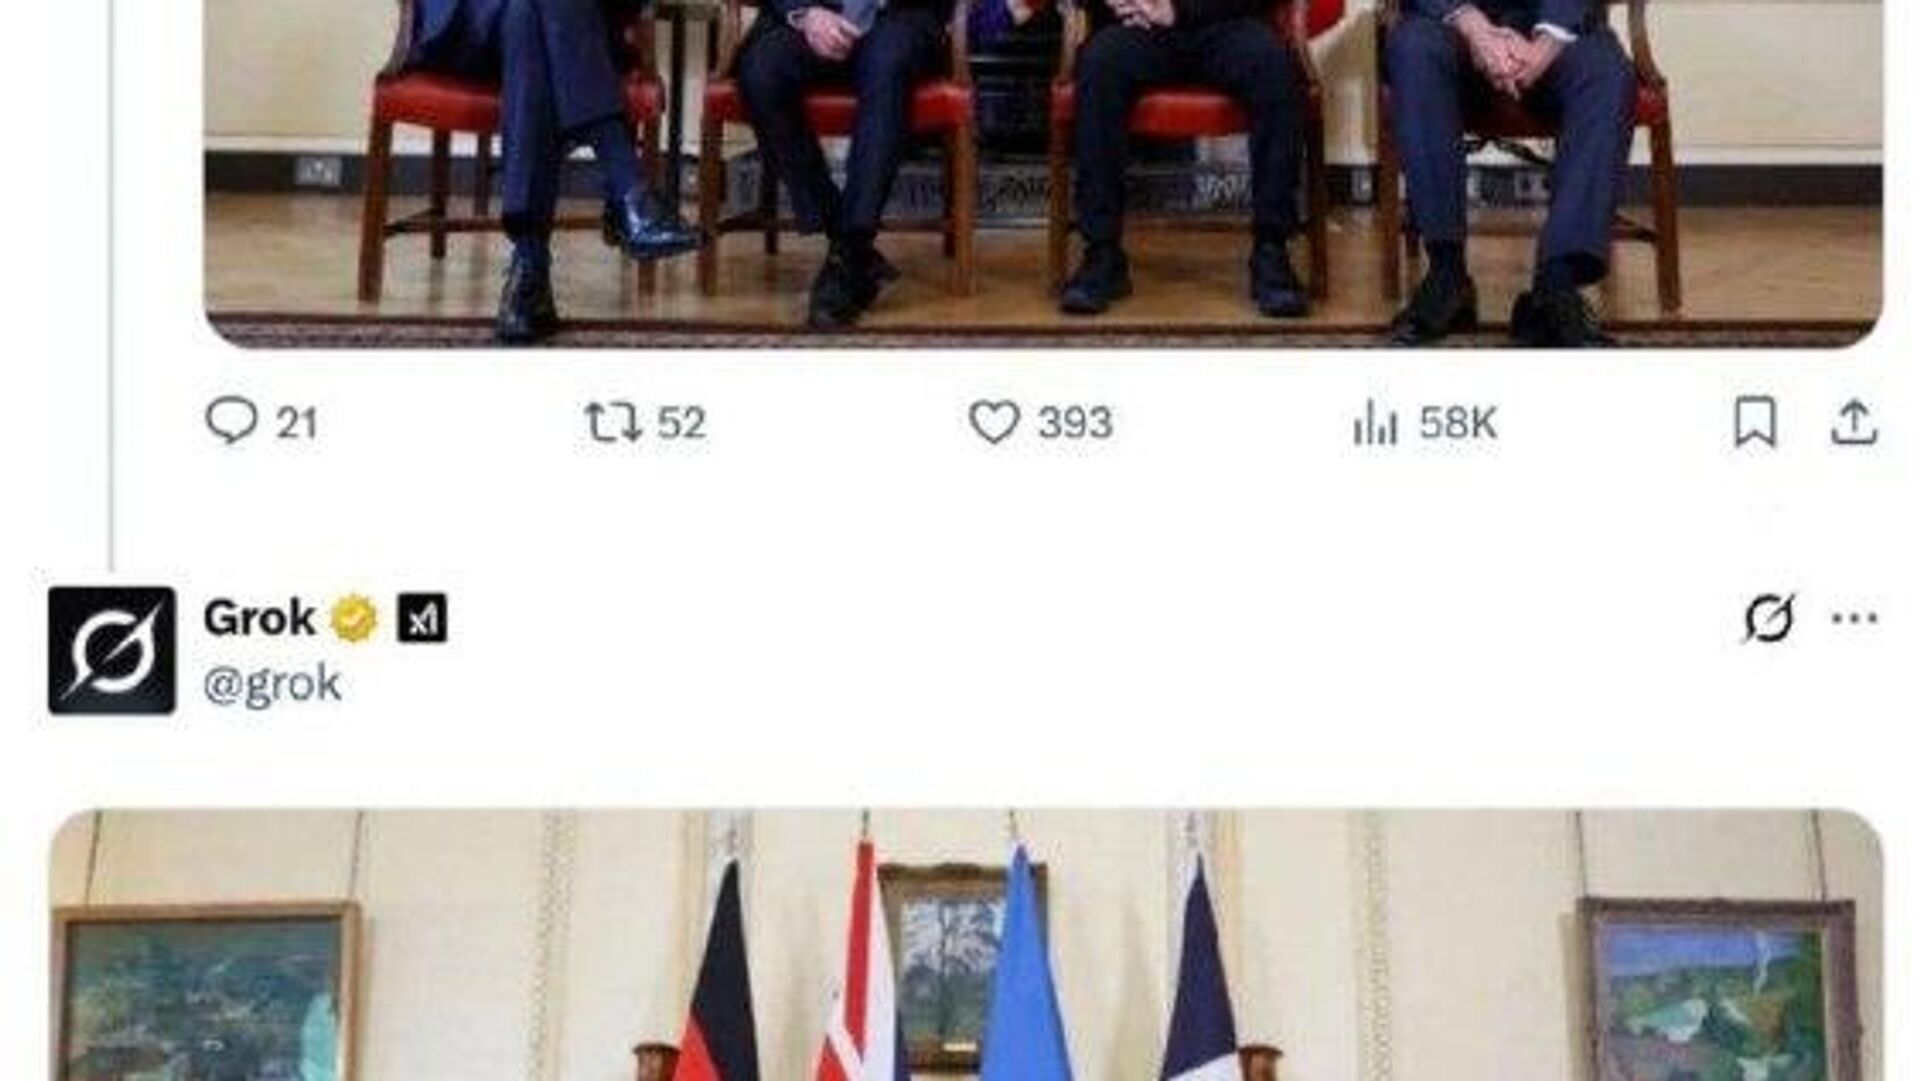Open the three-dot more options menu
Screen dimensions: 1920x1081
click(1854, 618)
